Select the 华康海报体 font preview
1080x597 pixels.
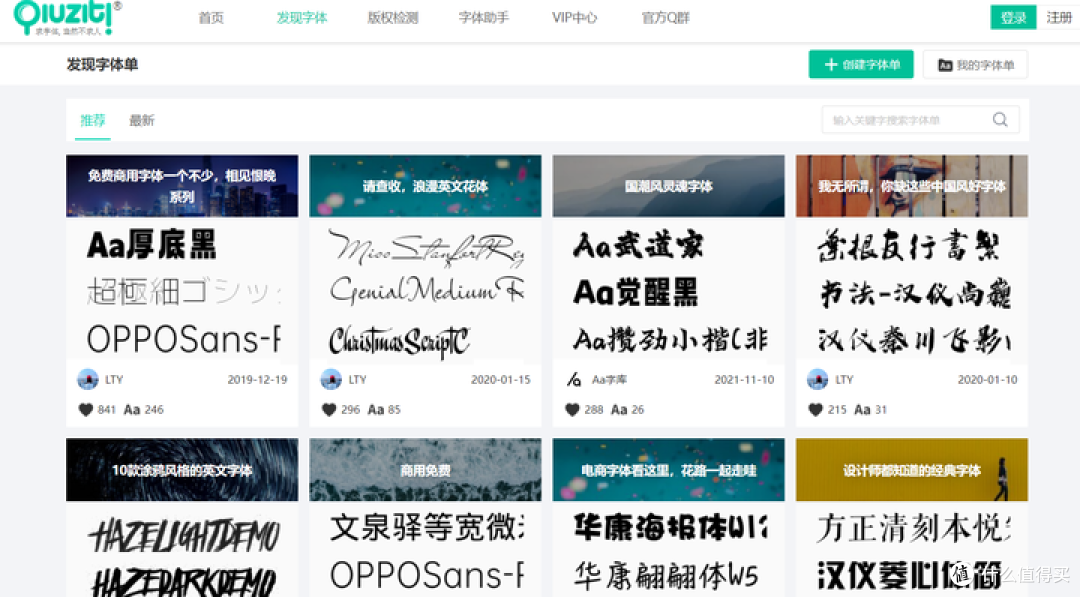669,527
